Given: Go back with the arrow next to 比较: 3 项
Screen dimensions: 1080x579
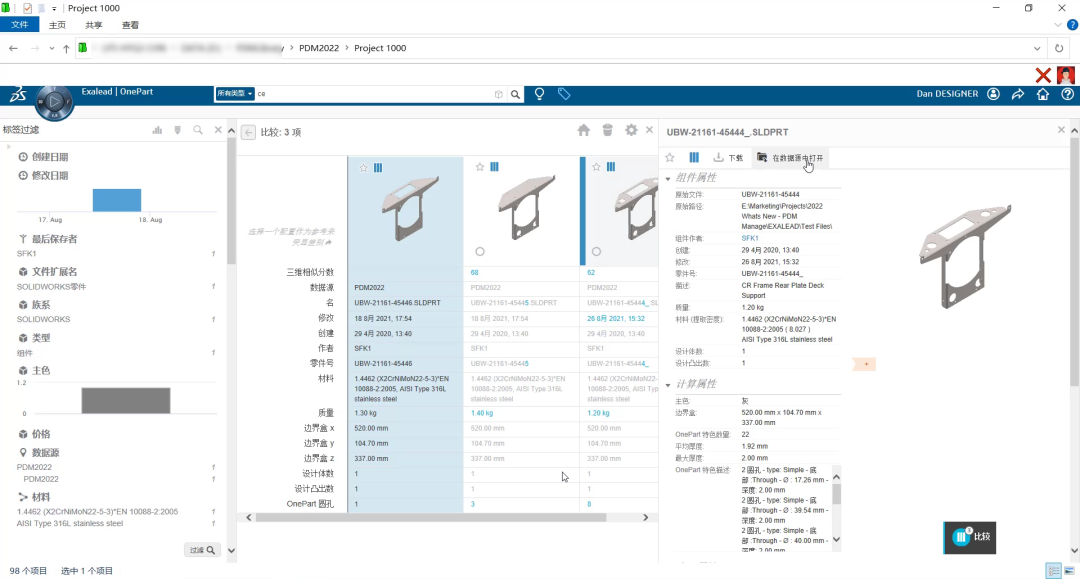Looking at the screenshot, I should 249,132.
